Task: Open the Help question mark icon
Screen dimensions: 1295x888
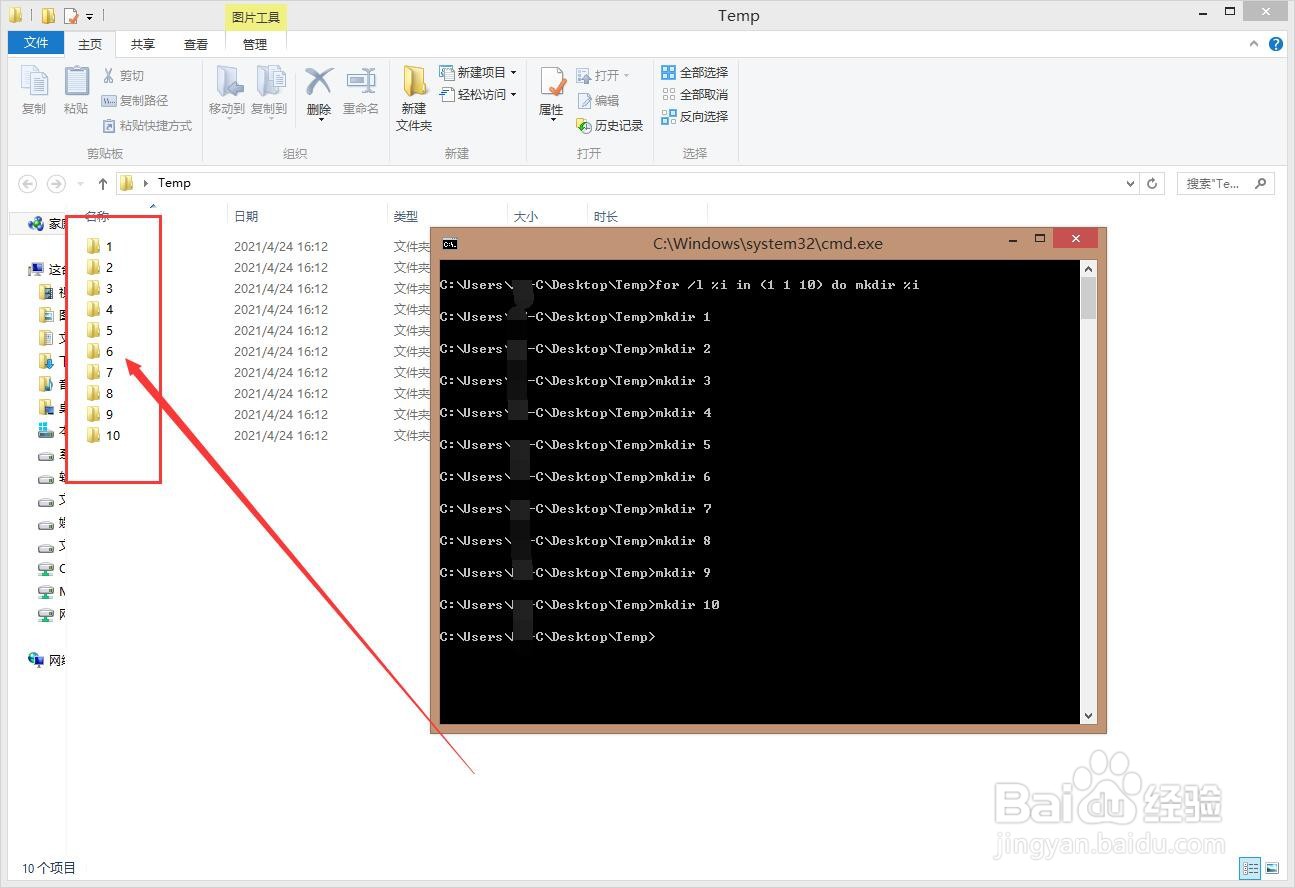Action: click(1276, 44)
